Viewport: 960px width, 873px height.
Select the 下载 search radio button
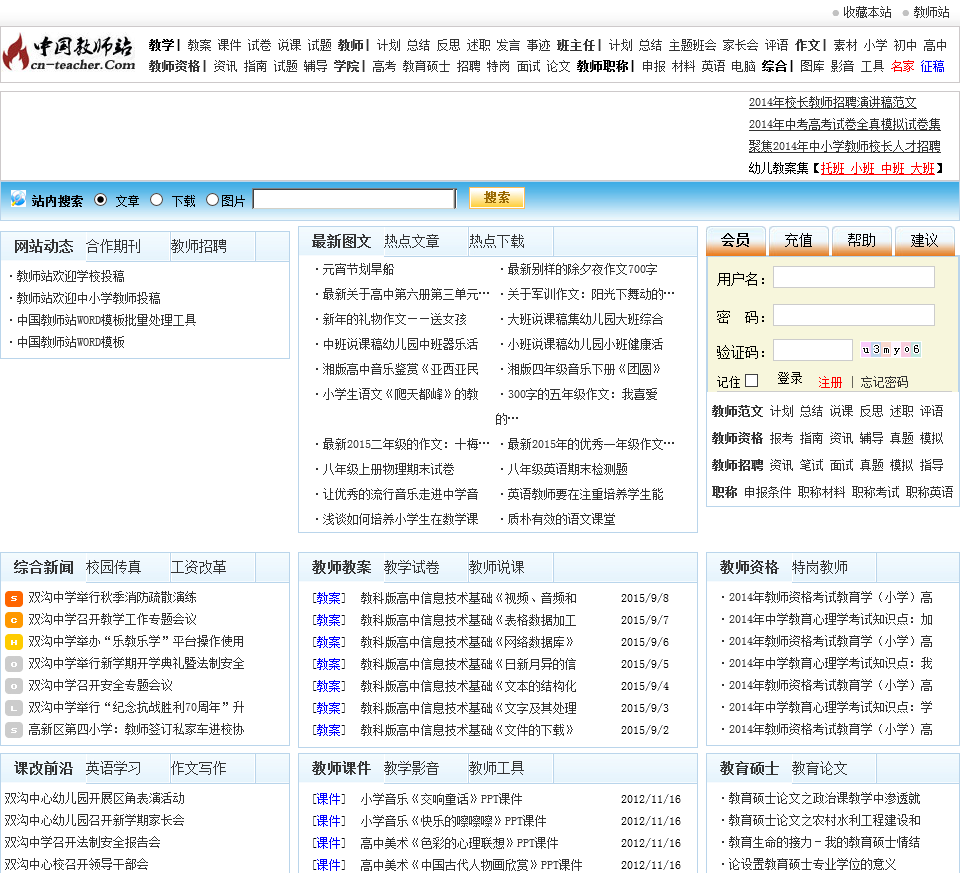[x=157, y=200]
